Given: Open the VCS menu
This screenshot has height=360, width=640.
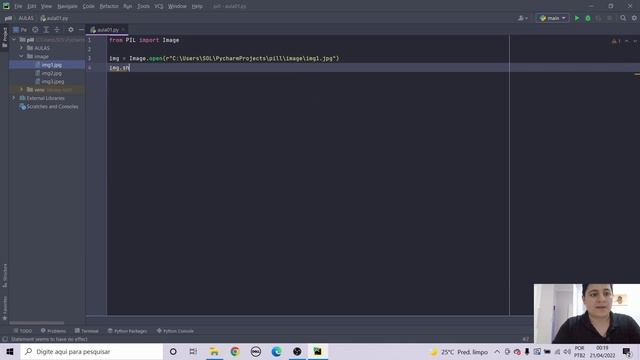Looking at the screenshot, I should 159,6.
